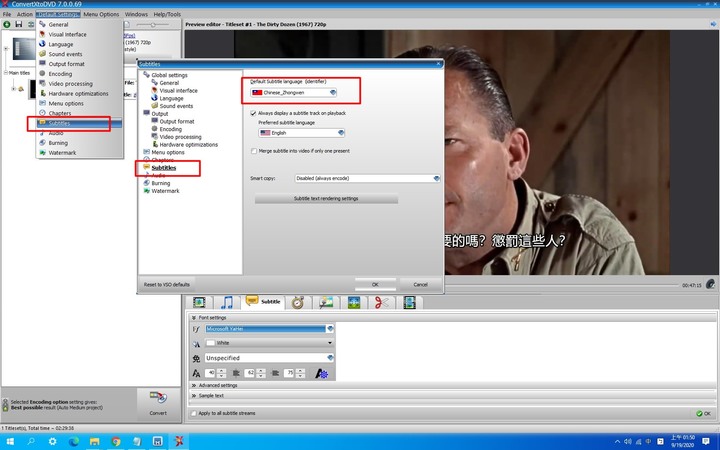This screenshot has width=720, height=450.
Task: Open the chapters stopwatch tab
Action: click(298, 302)
